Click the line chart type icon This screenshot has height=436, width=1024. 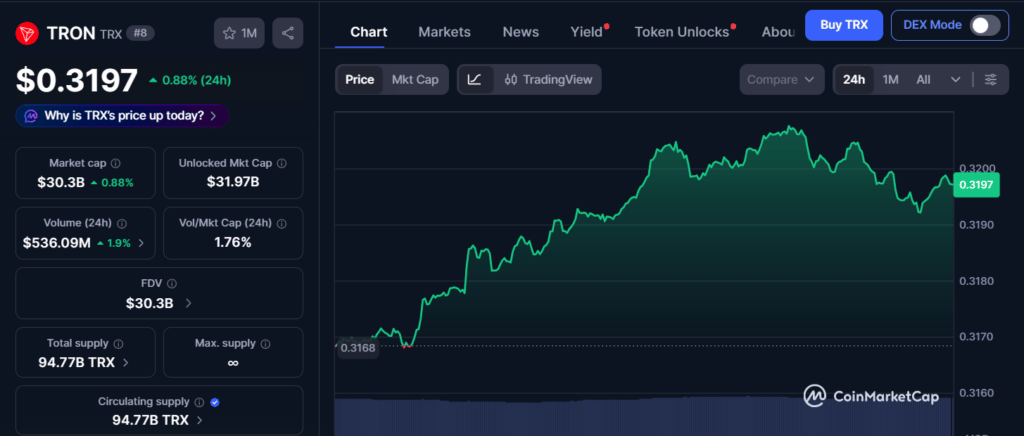coord(475,79)
